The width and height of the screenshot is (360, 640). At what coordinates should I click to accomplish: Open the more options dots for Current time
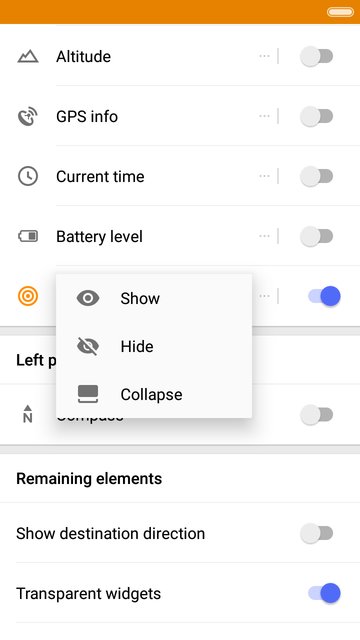(x=264, y=176)
